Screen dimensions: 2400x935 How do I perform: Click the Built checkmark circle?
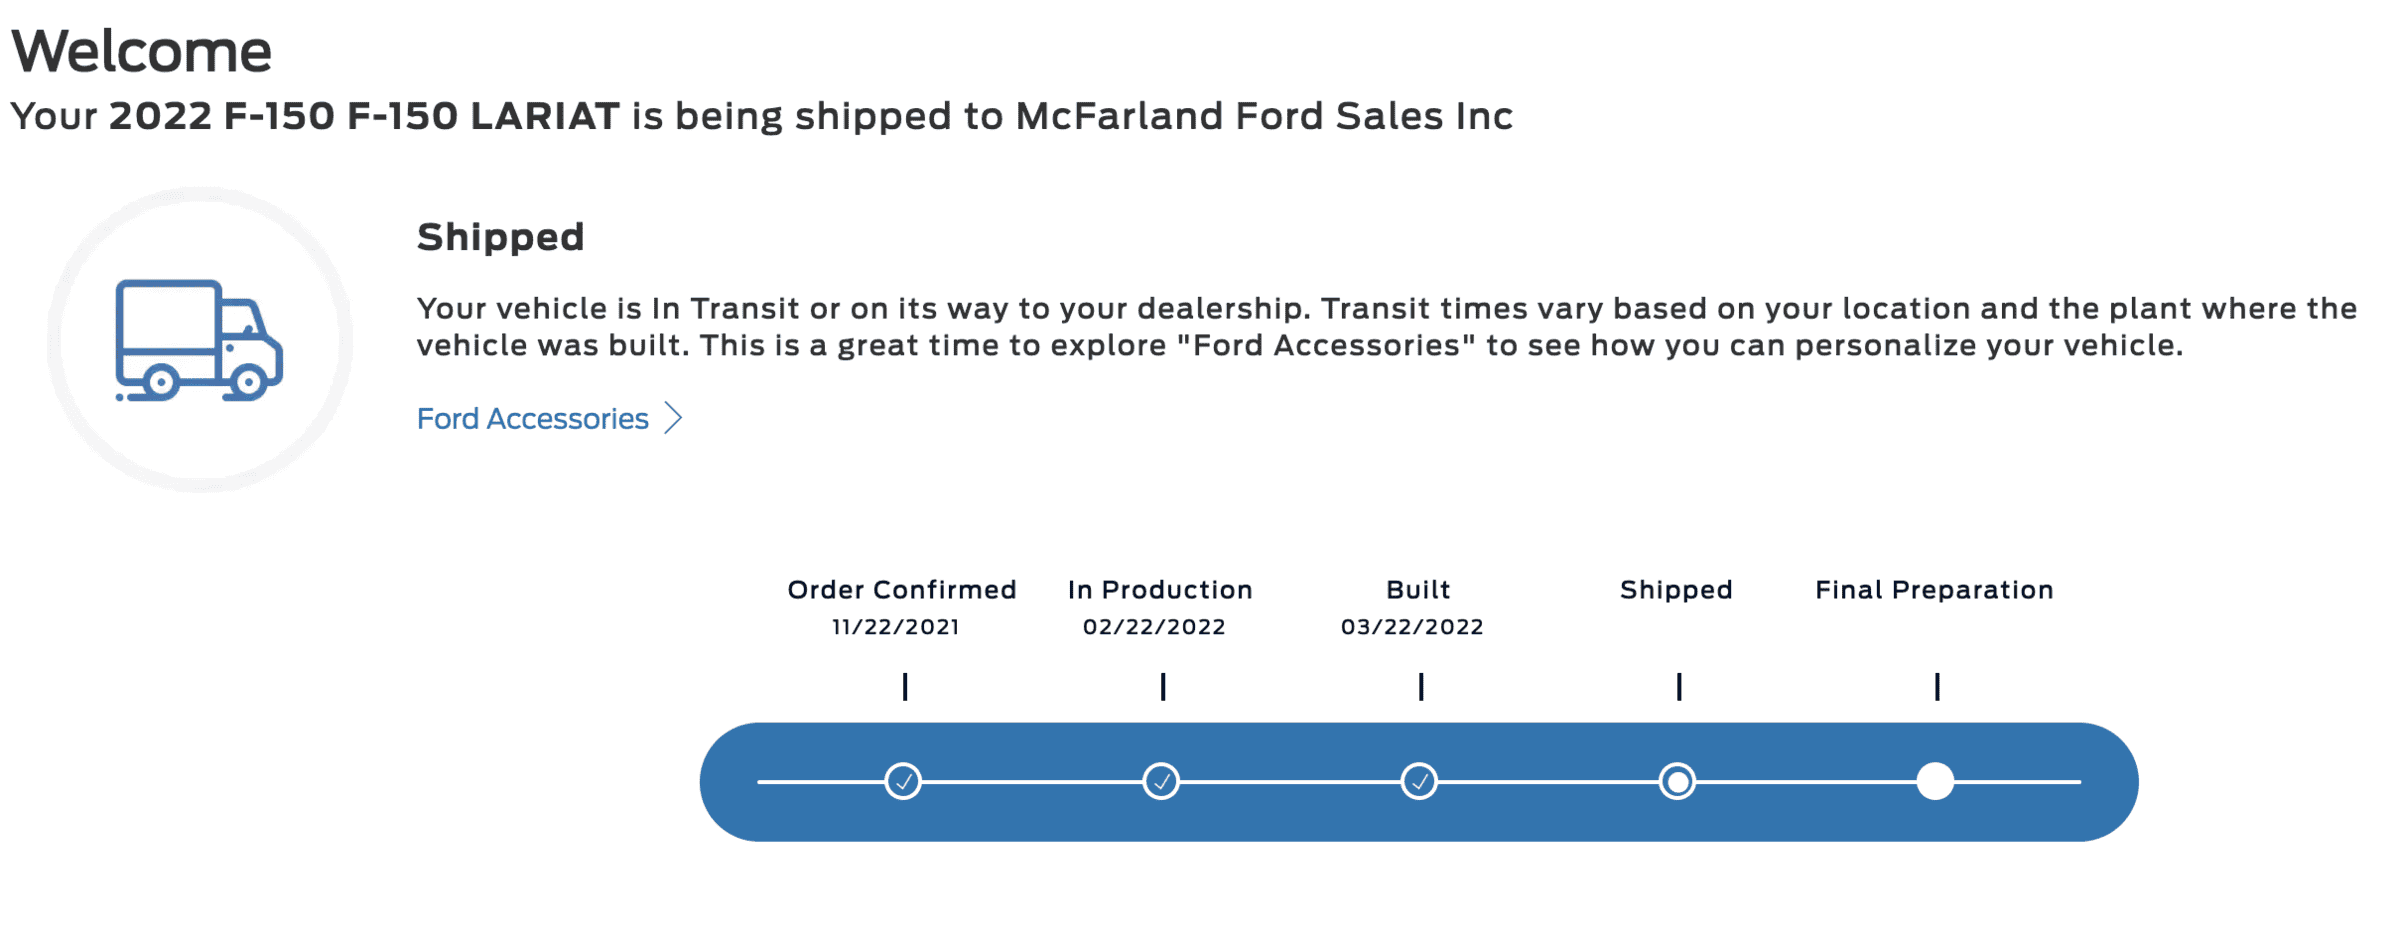click(1419, 781)
